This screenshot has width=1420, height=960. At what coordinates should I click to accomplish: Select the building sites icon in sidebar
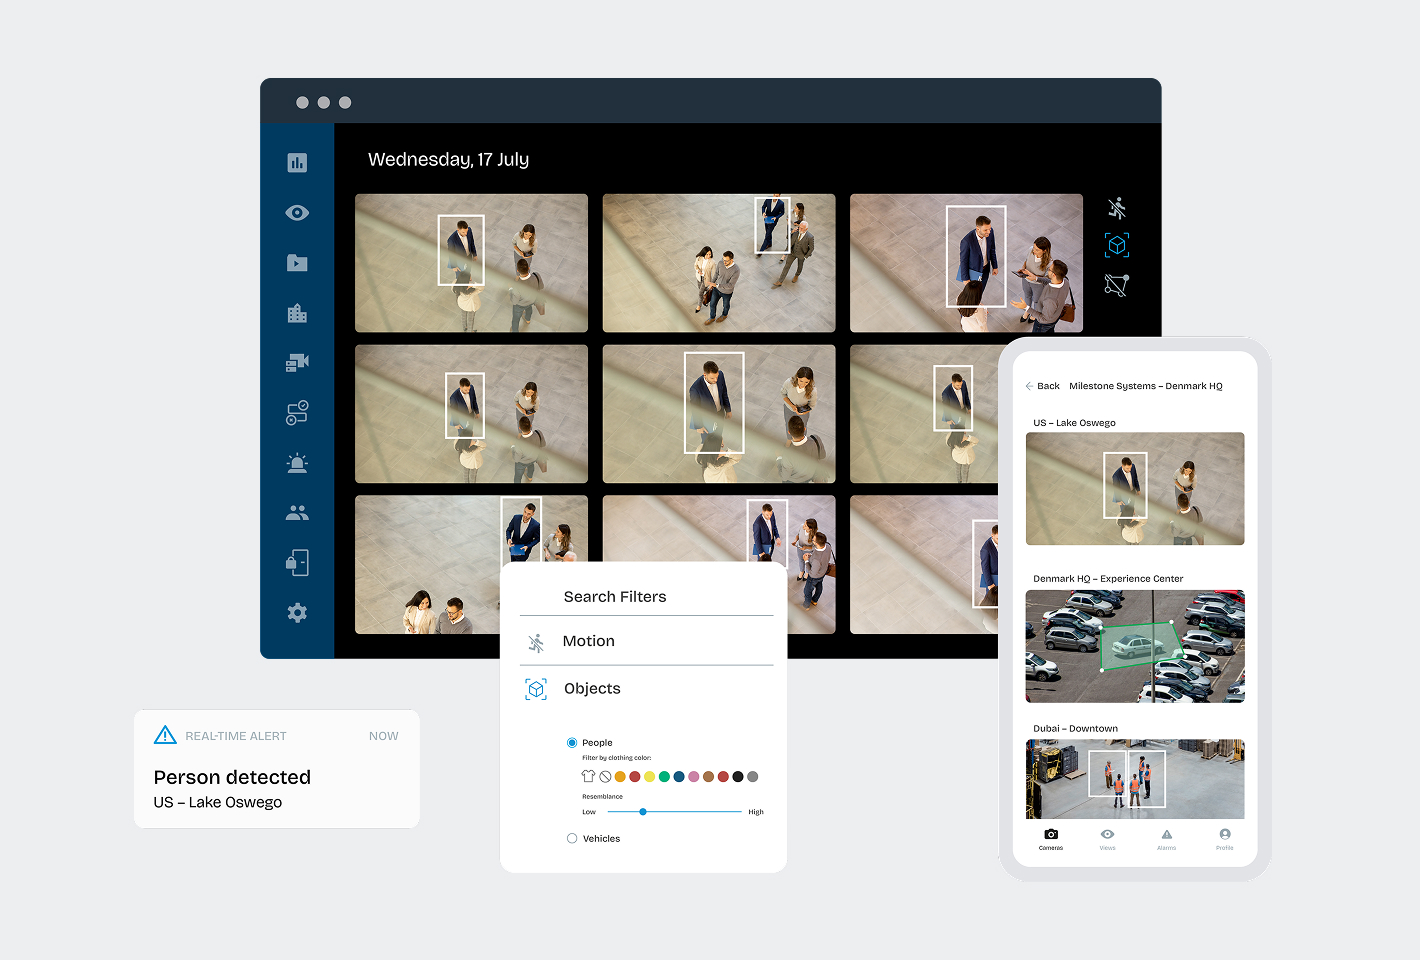297,313
